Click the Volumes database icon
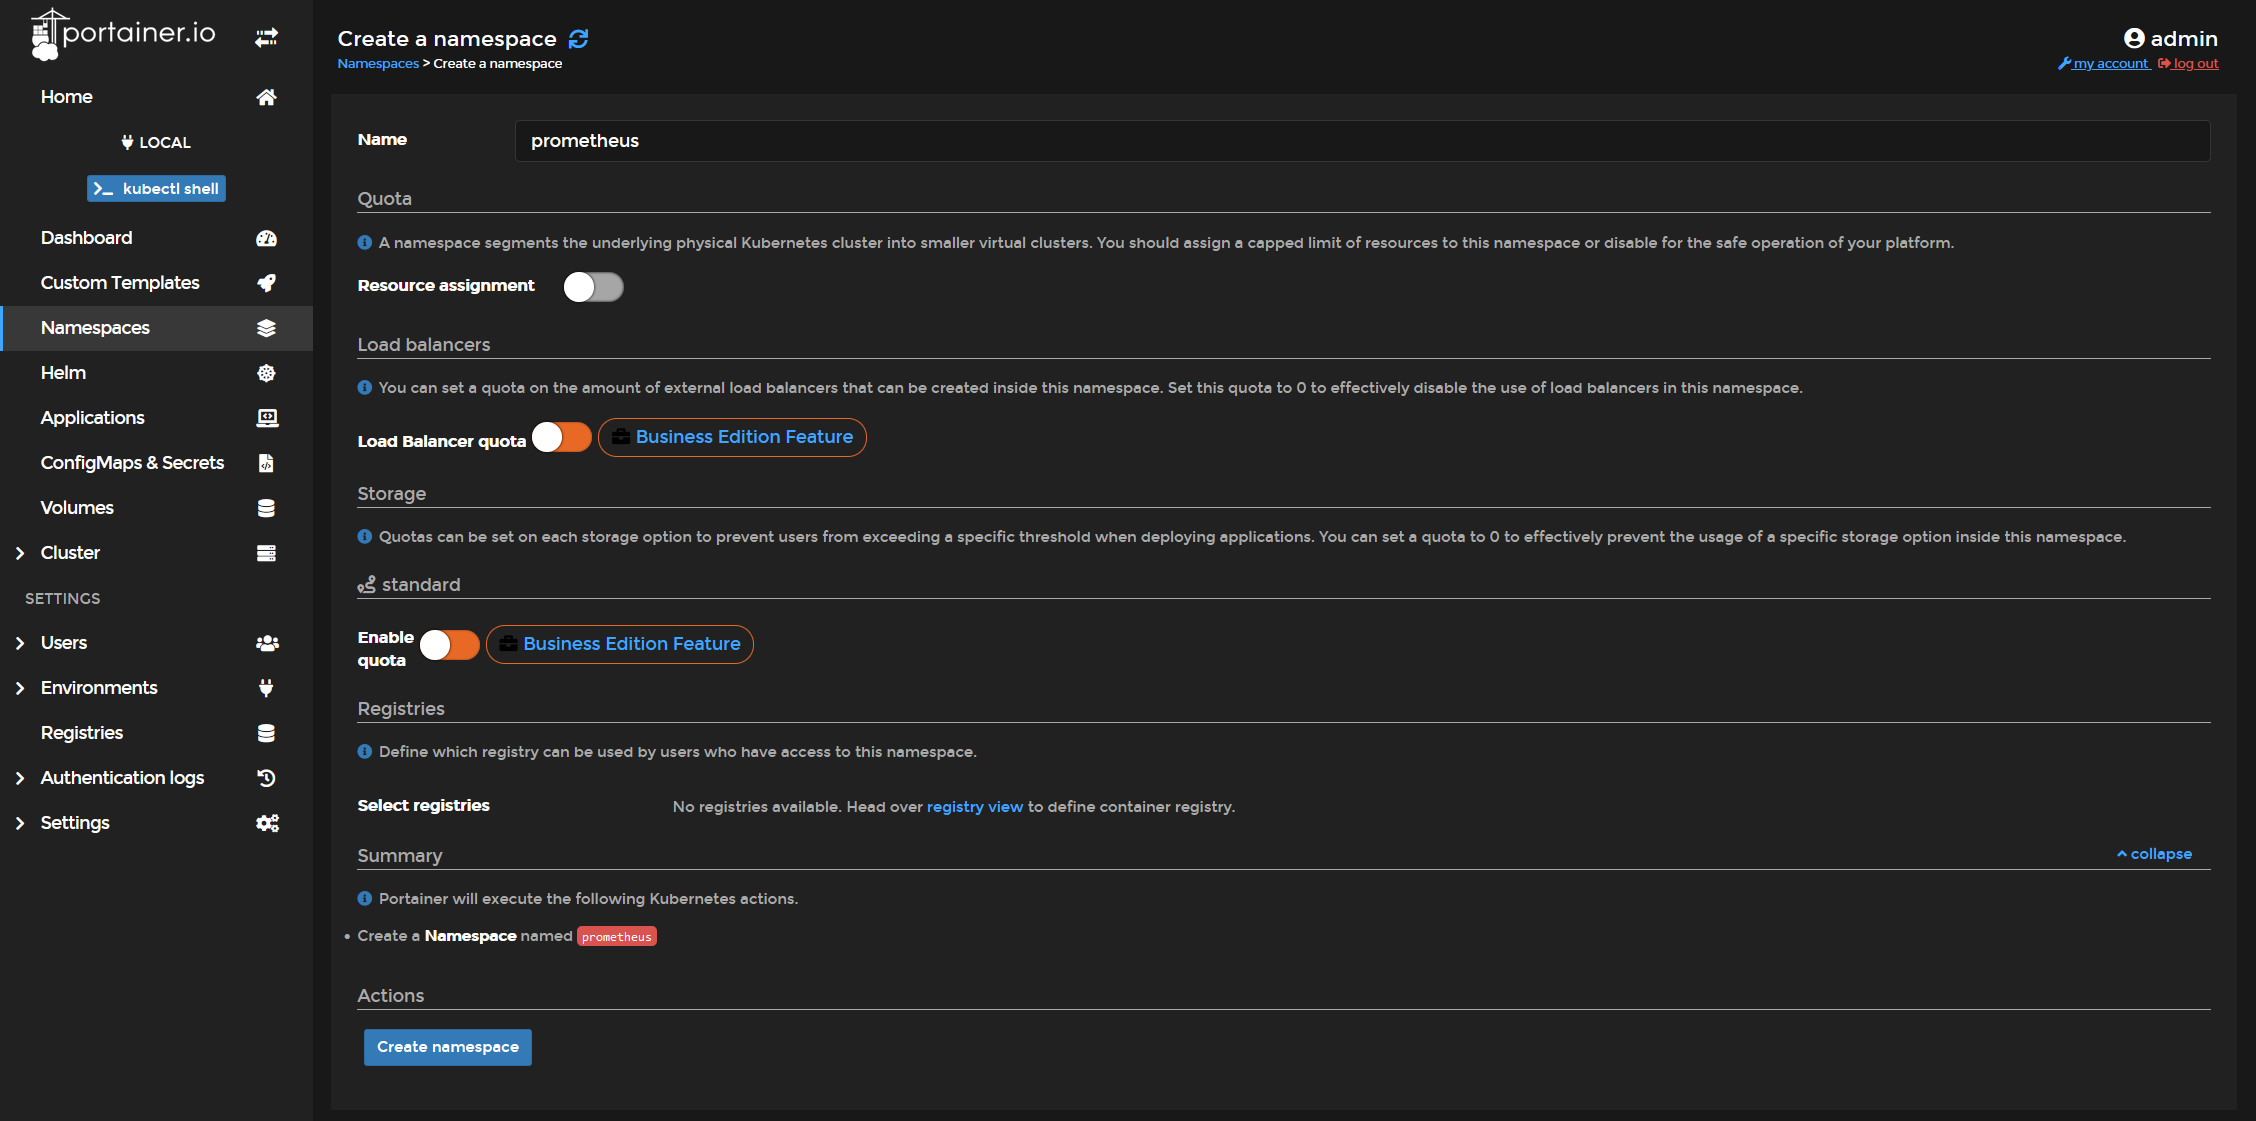The height and width of the screenshot is (1121, 2256). [265, 507]
